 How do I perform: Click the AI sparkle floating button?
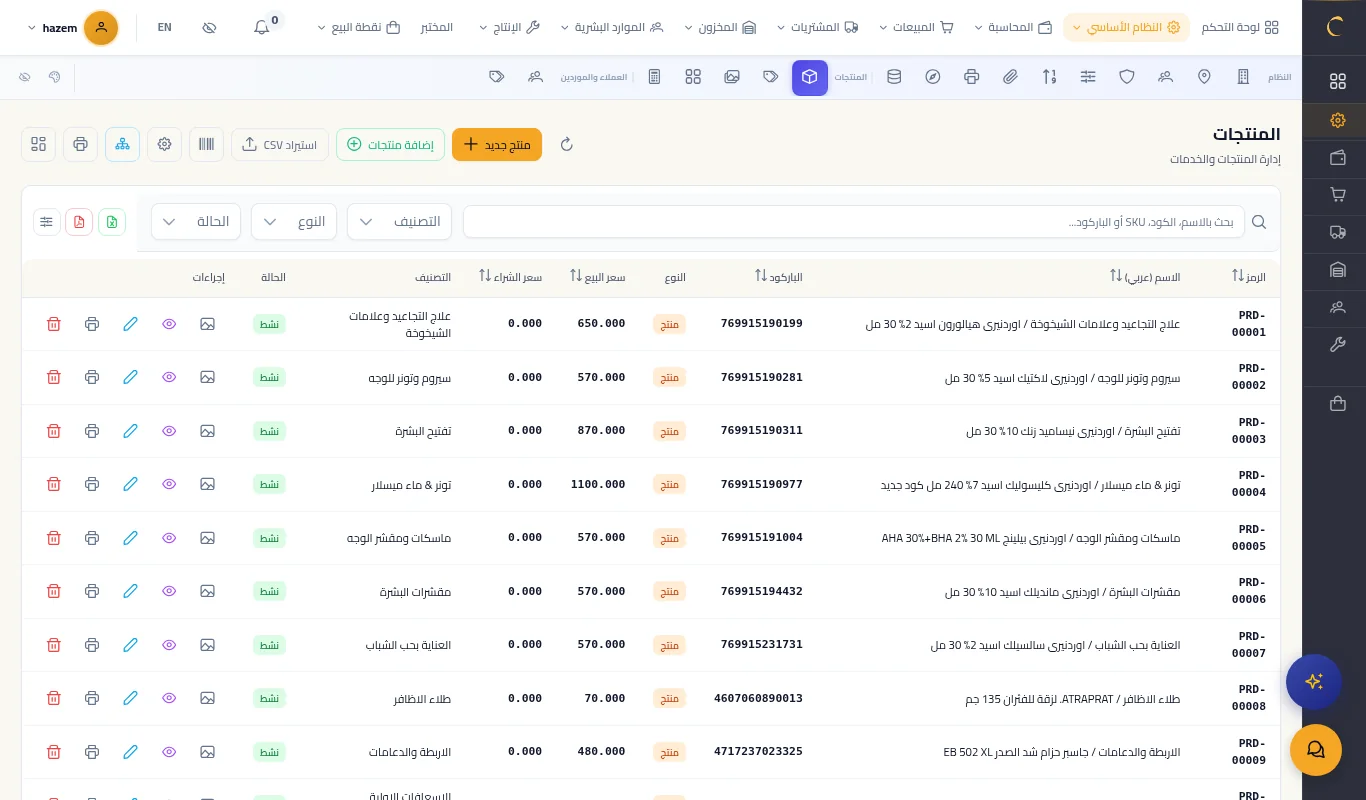1314,682
